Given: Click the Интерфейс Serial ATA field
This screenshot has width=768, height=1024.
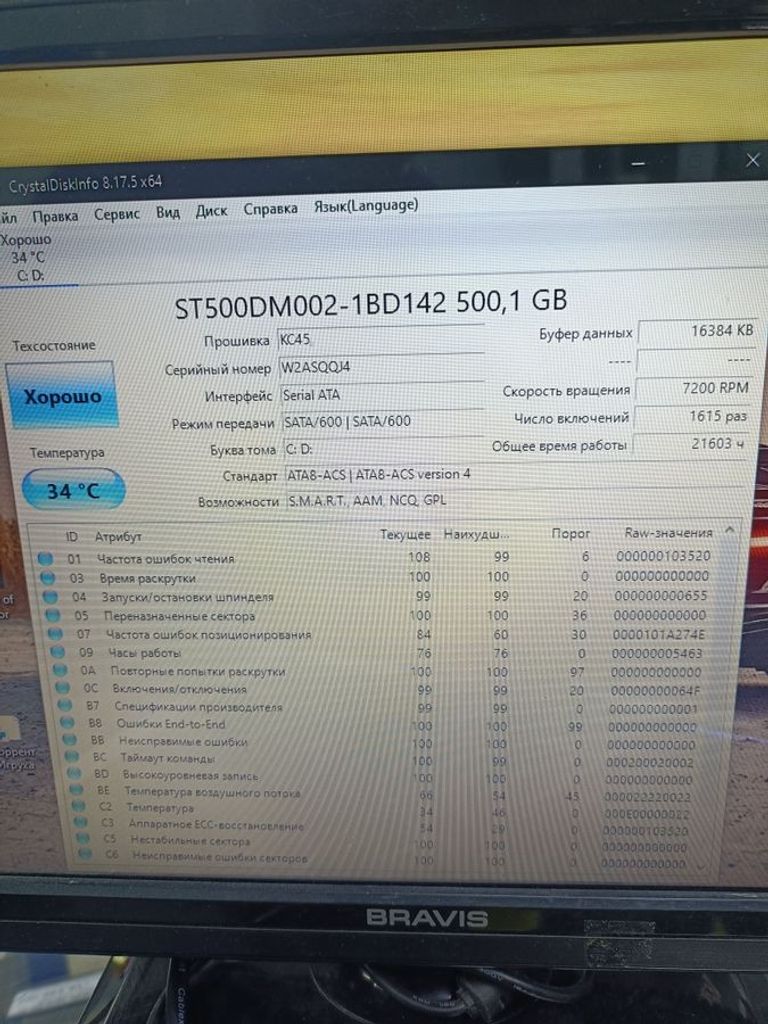Looking at the screenshot, I should click(x=382, y=395).
